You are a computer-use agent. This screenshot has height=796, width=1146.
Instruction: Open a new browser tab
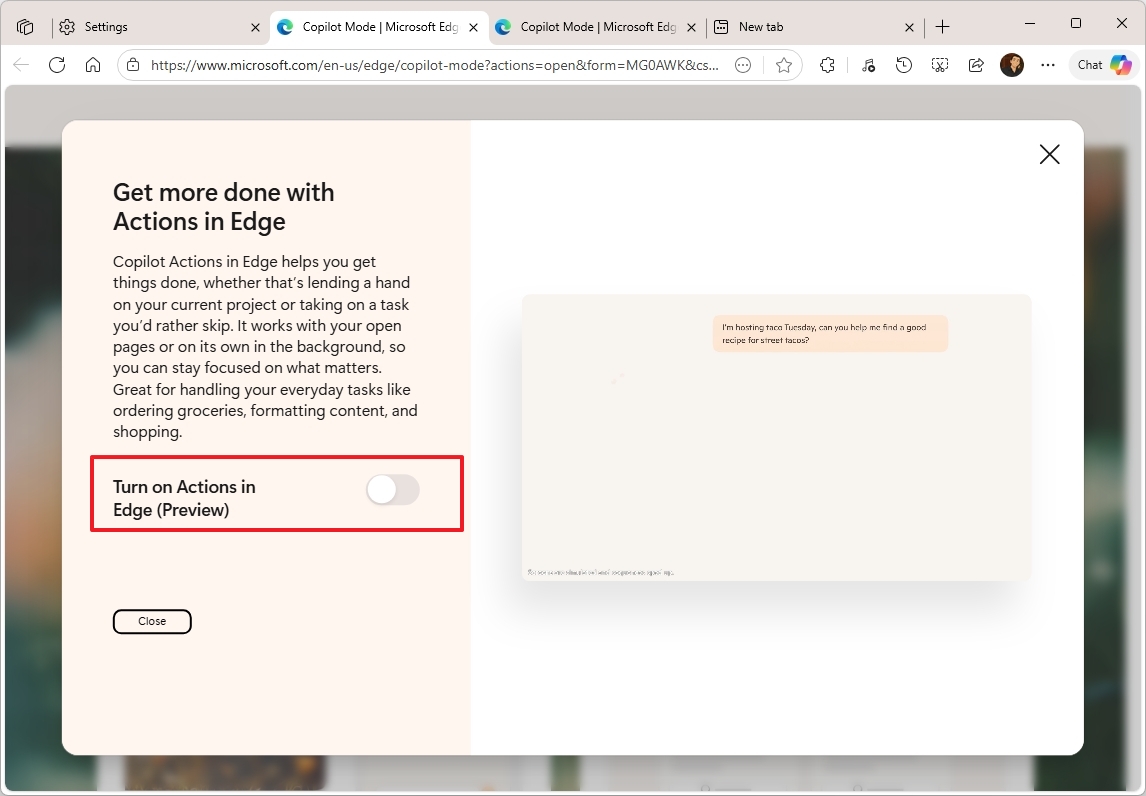click(x=942, y=25)
